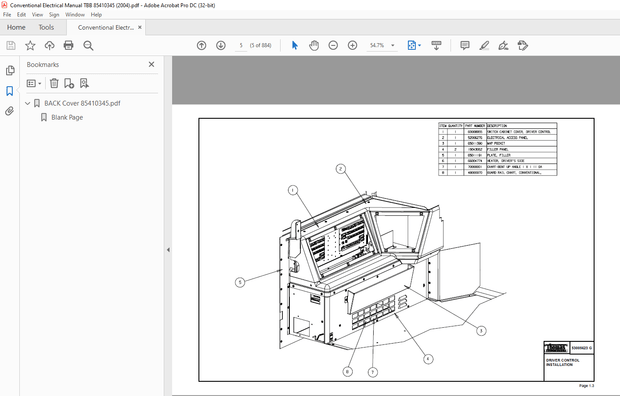Open the Sign document pen icon

503,45
